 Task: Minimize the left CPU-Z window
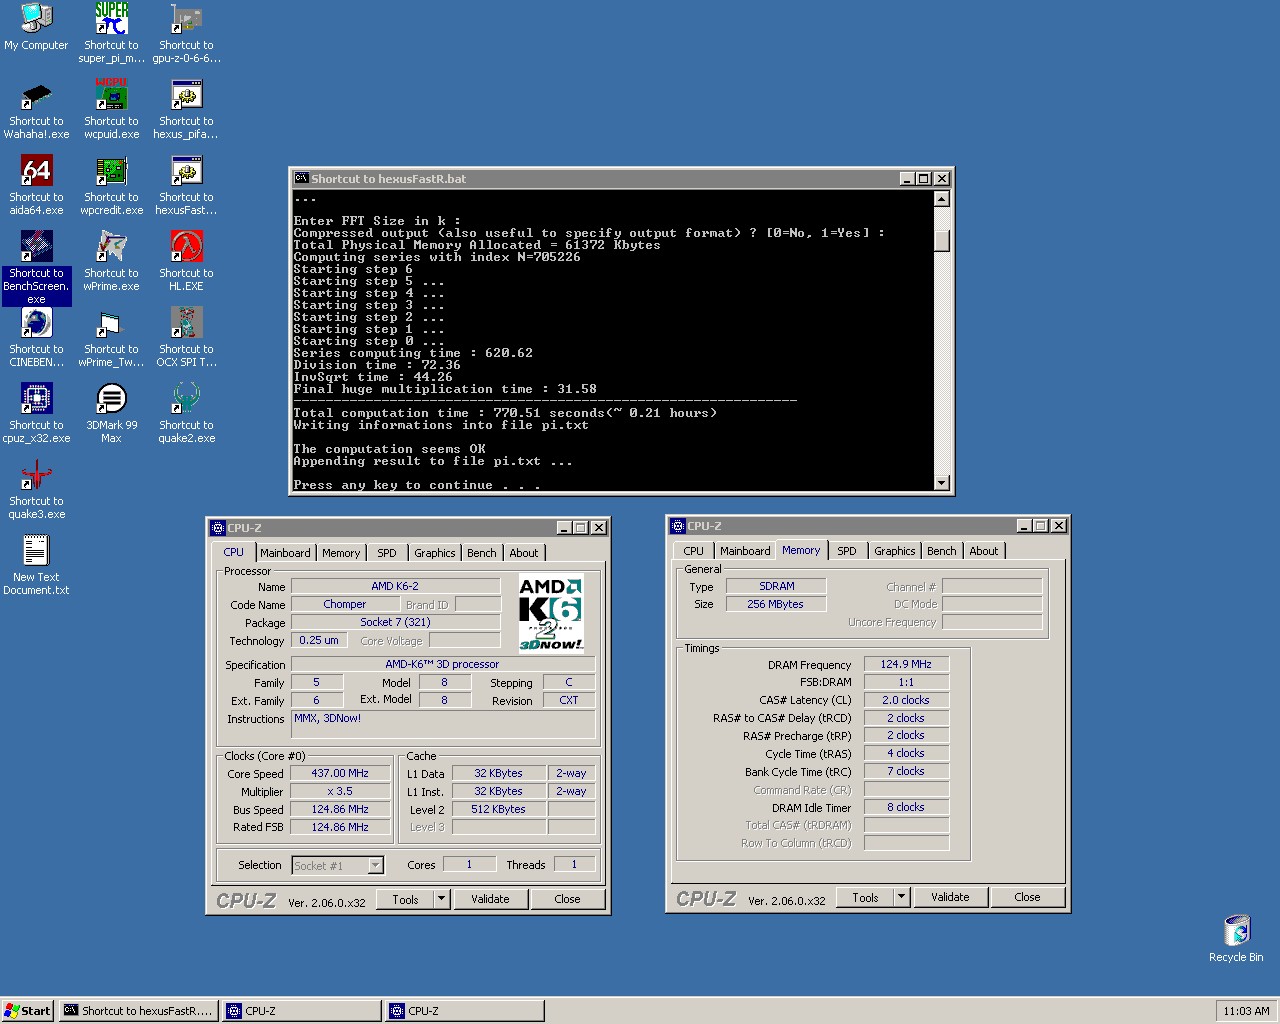564,528
